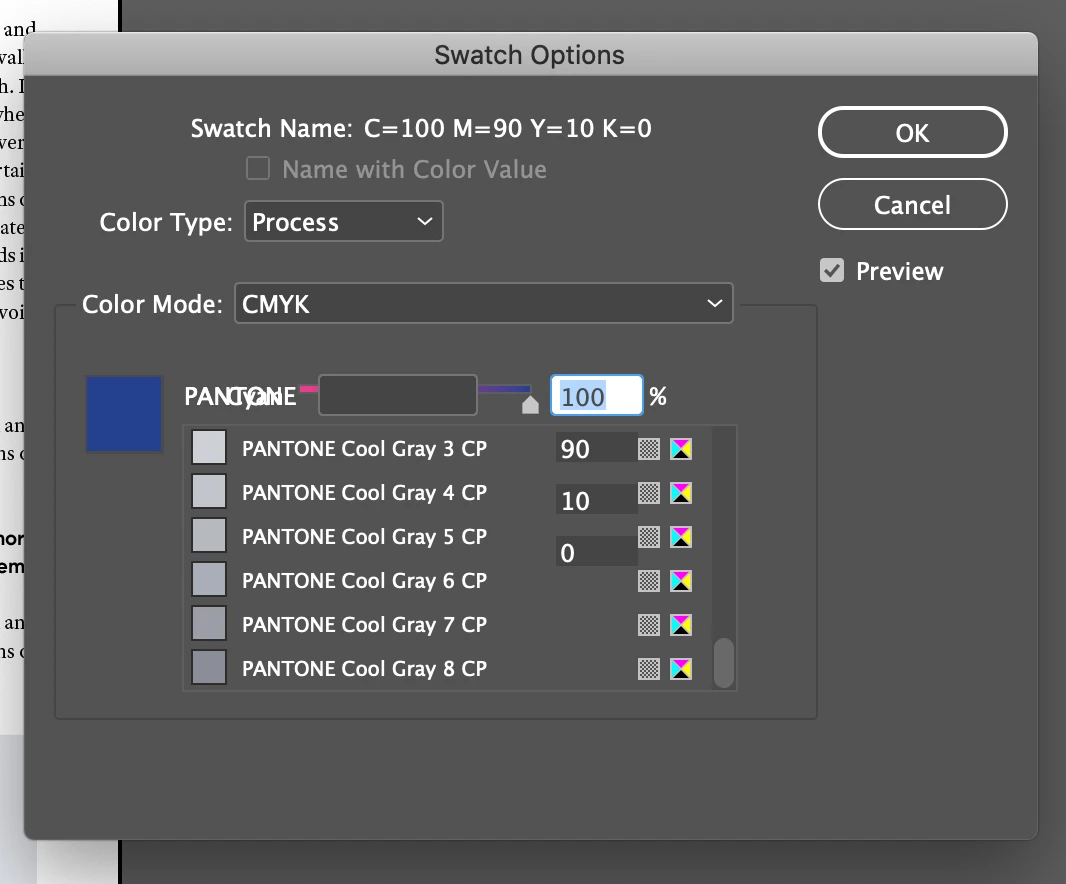Click the cyan 100 percent input field
Image resolution: width=1066 pixels, height=884 pixels.
[x=596, y=396]
